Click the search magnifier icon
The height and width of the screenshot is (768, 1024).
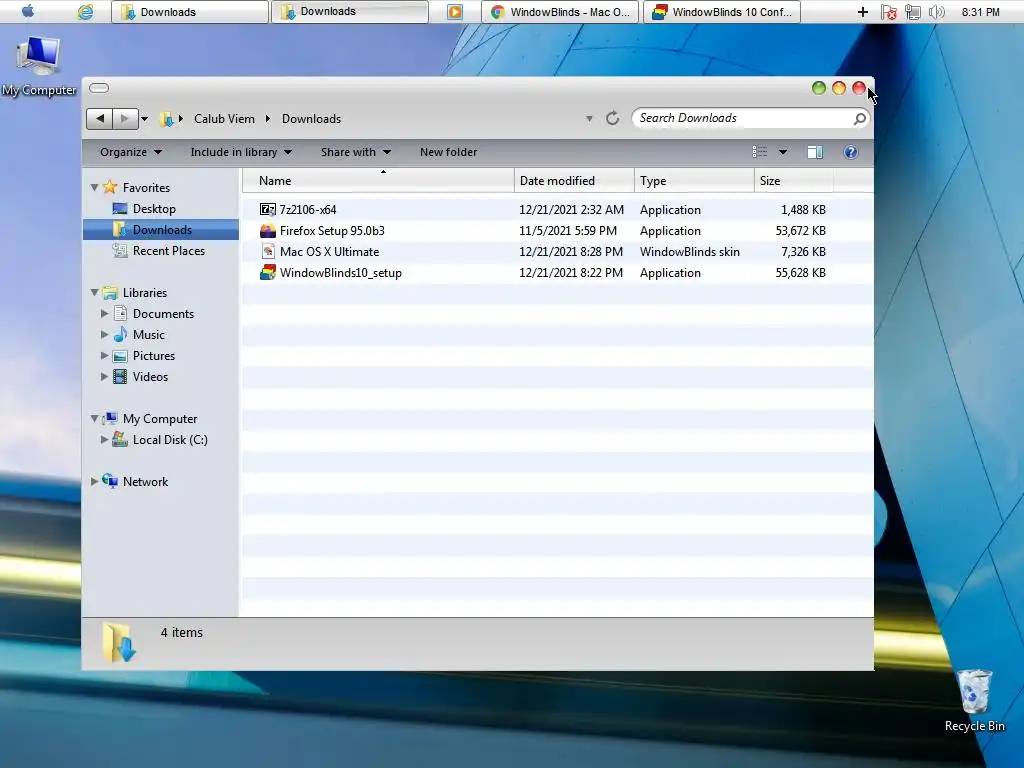tap(859, 118)
